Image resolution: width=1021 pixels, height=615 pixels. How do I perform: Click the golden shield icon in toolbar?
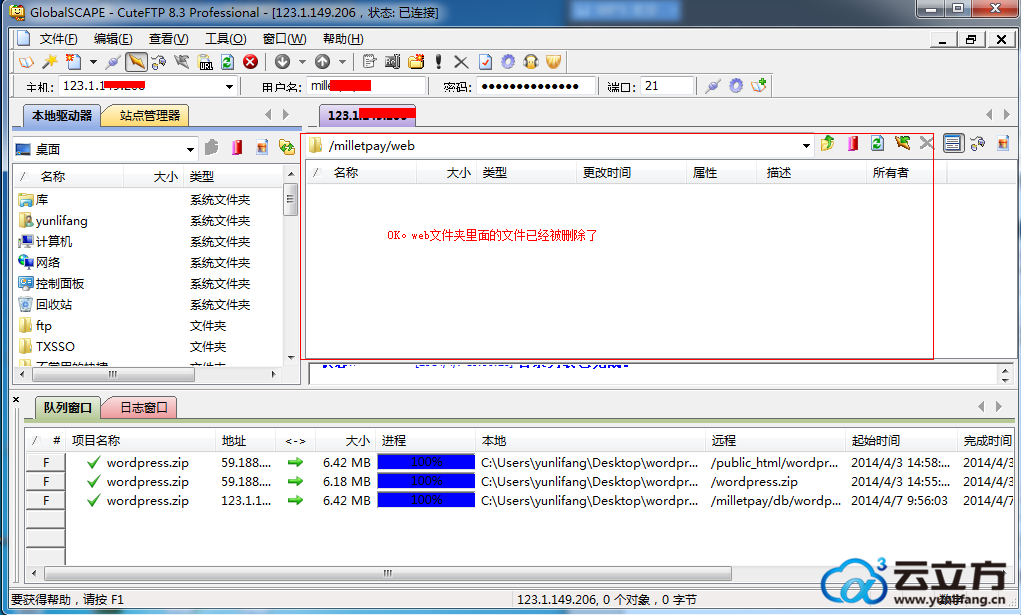tap(553, 62)
